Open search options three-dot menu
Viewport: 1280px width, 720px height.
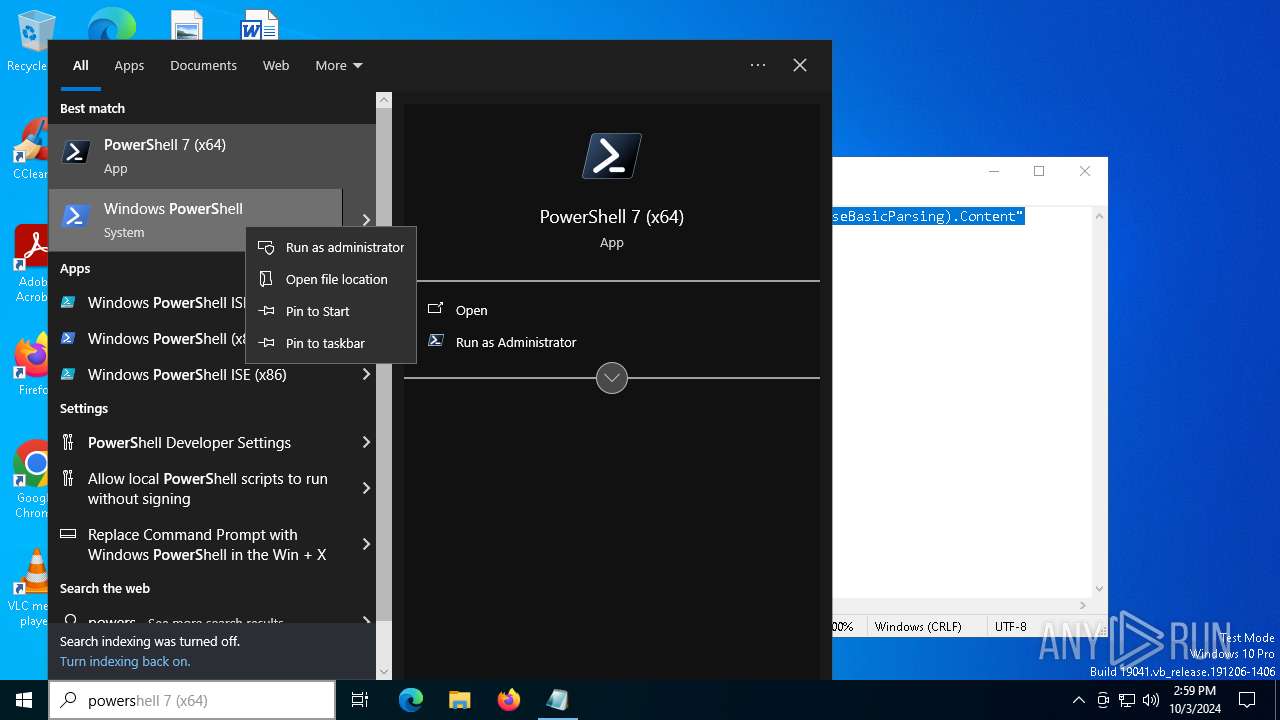coord(758,65)
